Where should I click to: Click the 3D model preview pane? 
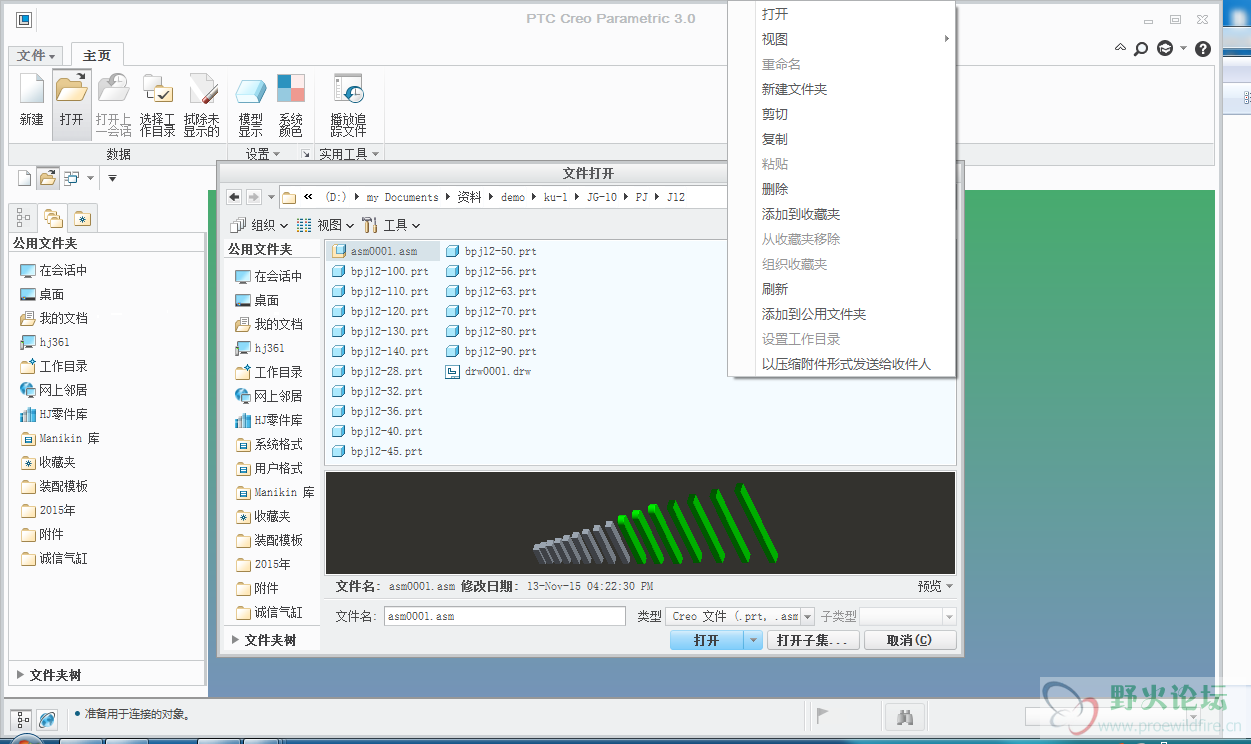point(640,523)
